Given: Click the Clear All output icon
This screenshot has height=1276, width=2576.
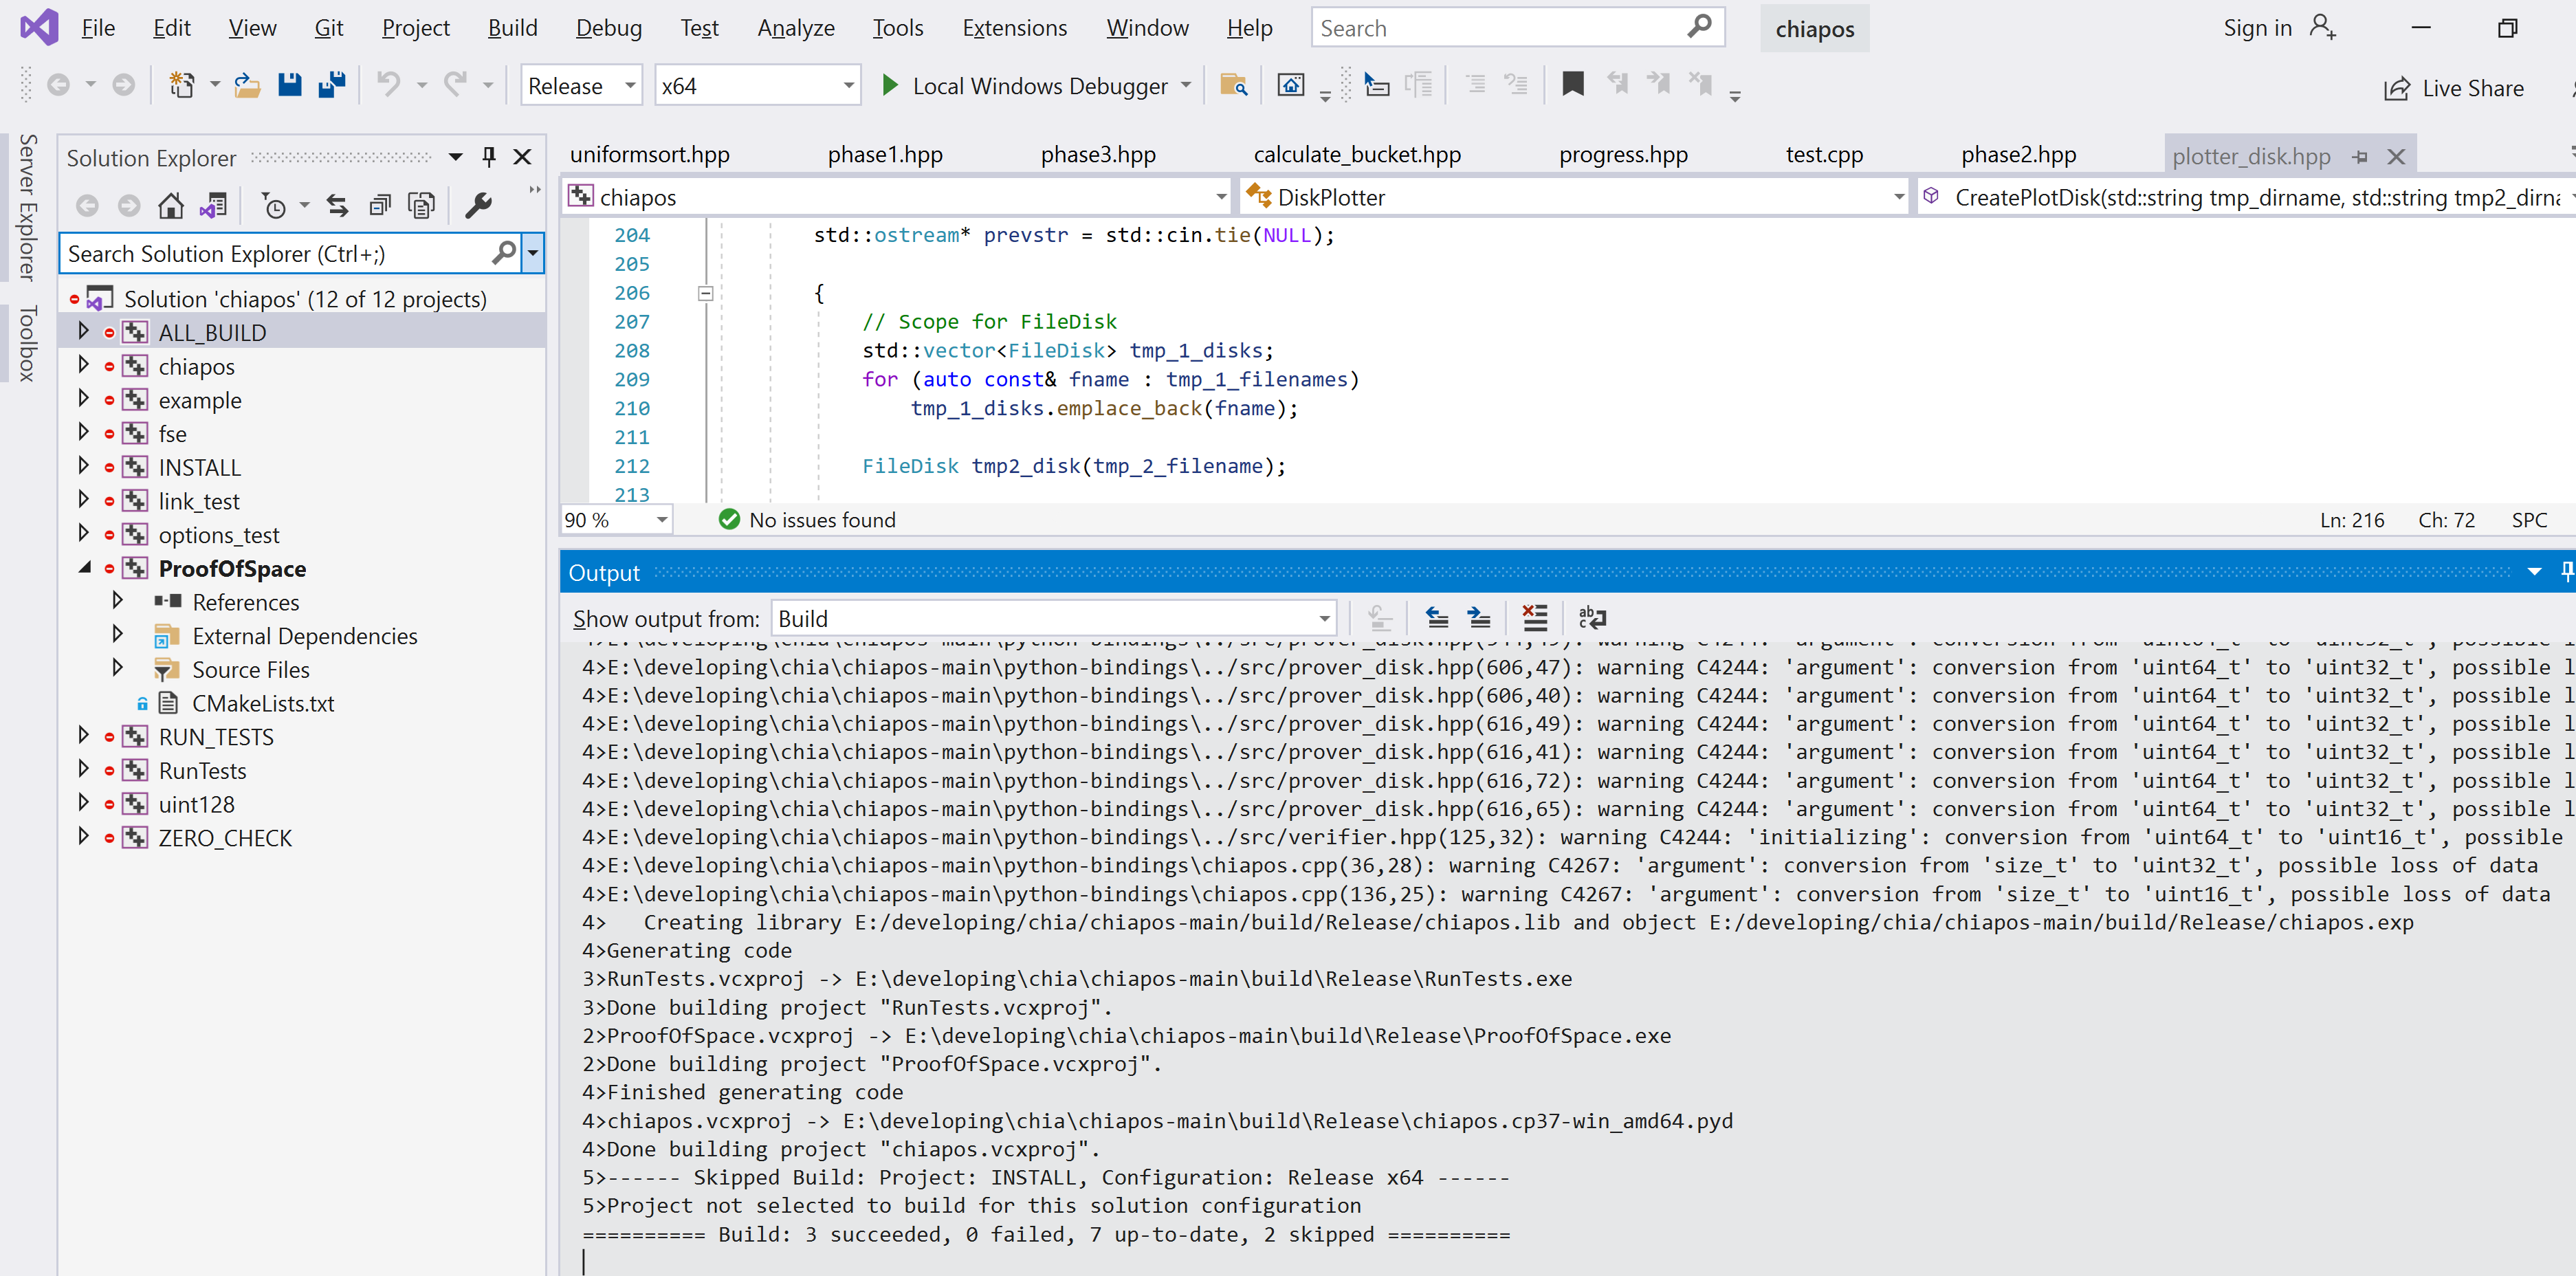Looking at the screenshot, I should [1534, 618].
